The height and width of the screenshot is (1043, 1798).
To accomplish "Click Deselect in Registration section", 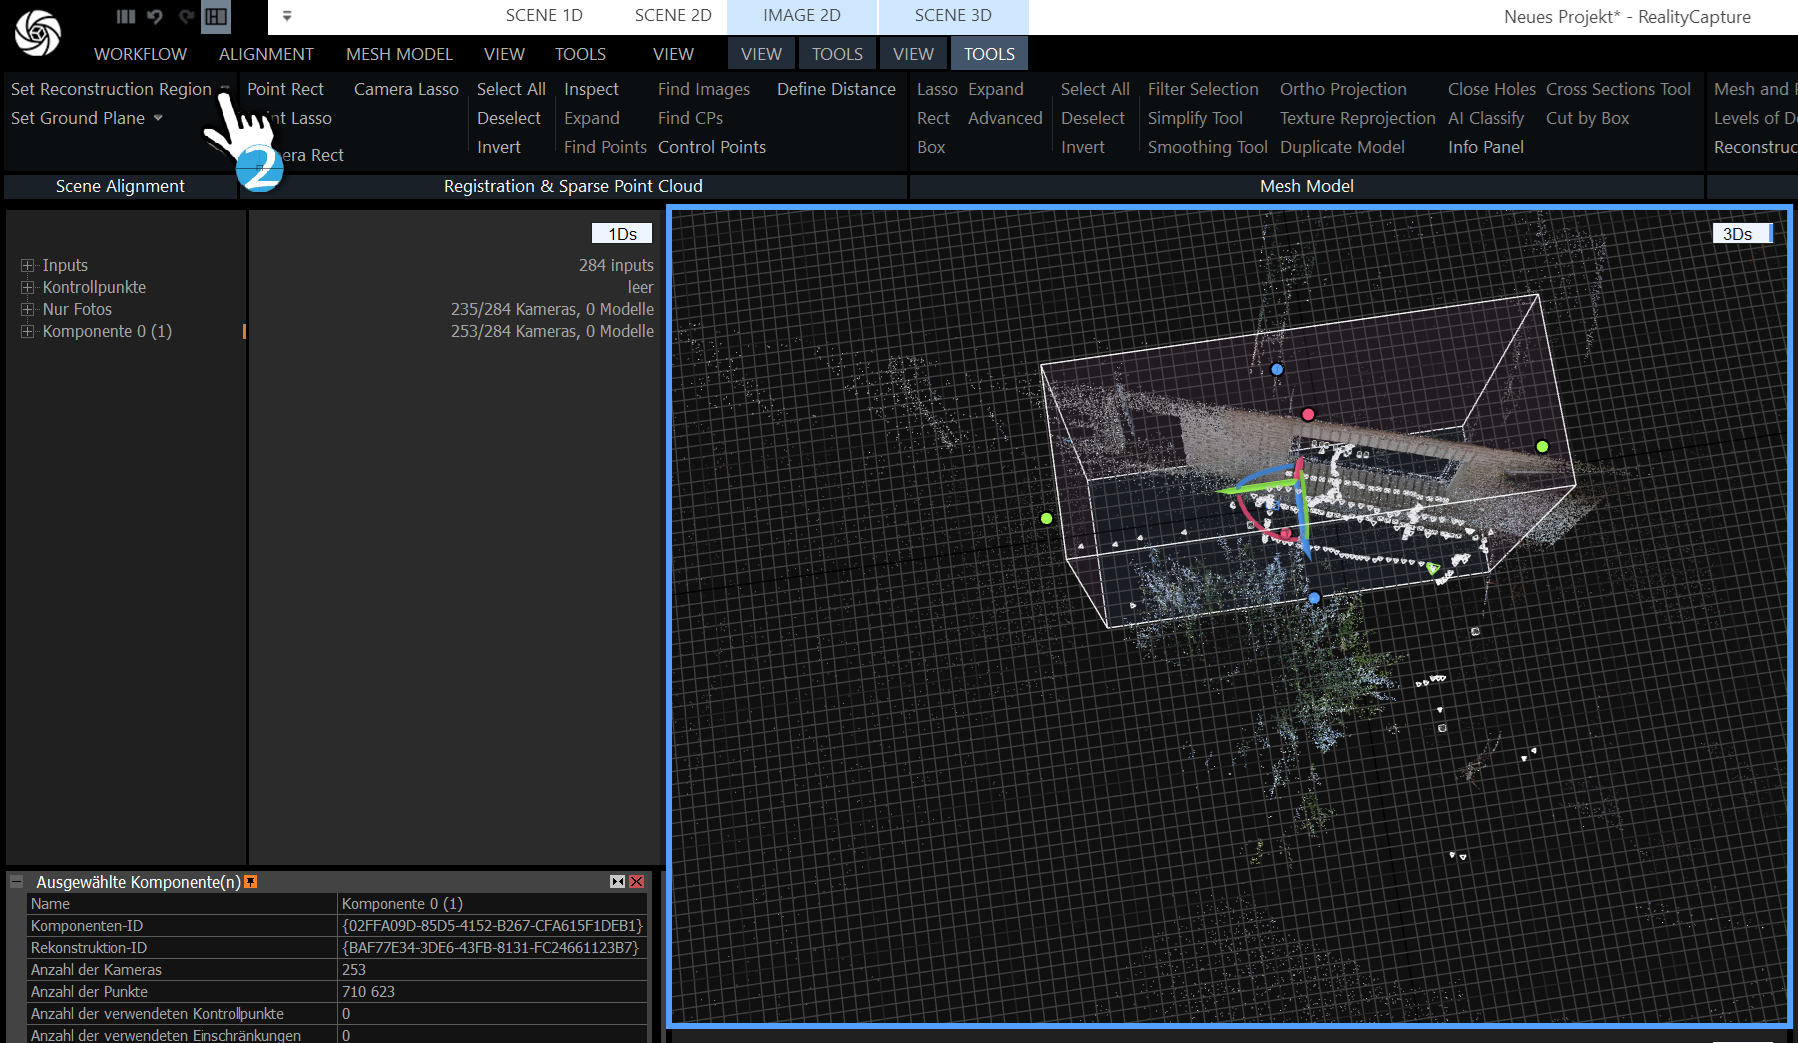I will coord(508,118).
